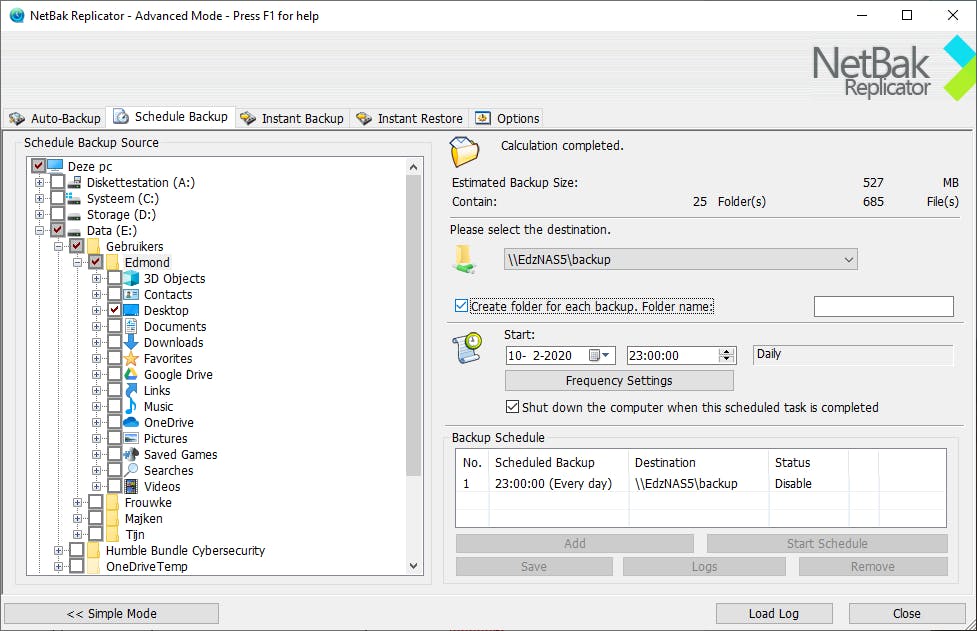Click the Google Drive icon
The width and height of the screenshot is (977, 631).
tap(131, 374)
